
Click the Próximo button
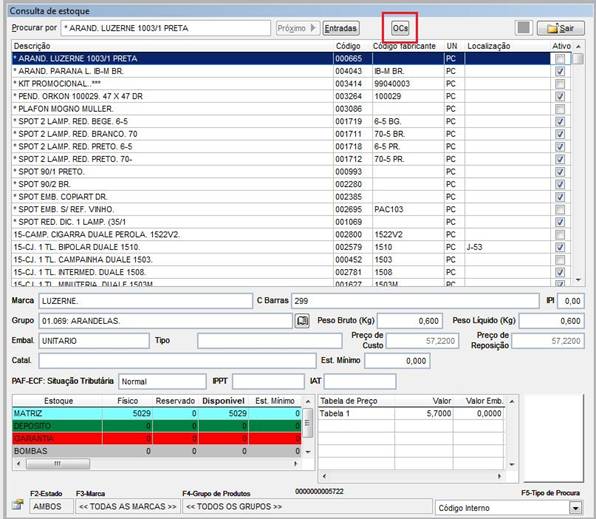[298, 28]
